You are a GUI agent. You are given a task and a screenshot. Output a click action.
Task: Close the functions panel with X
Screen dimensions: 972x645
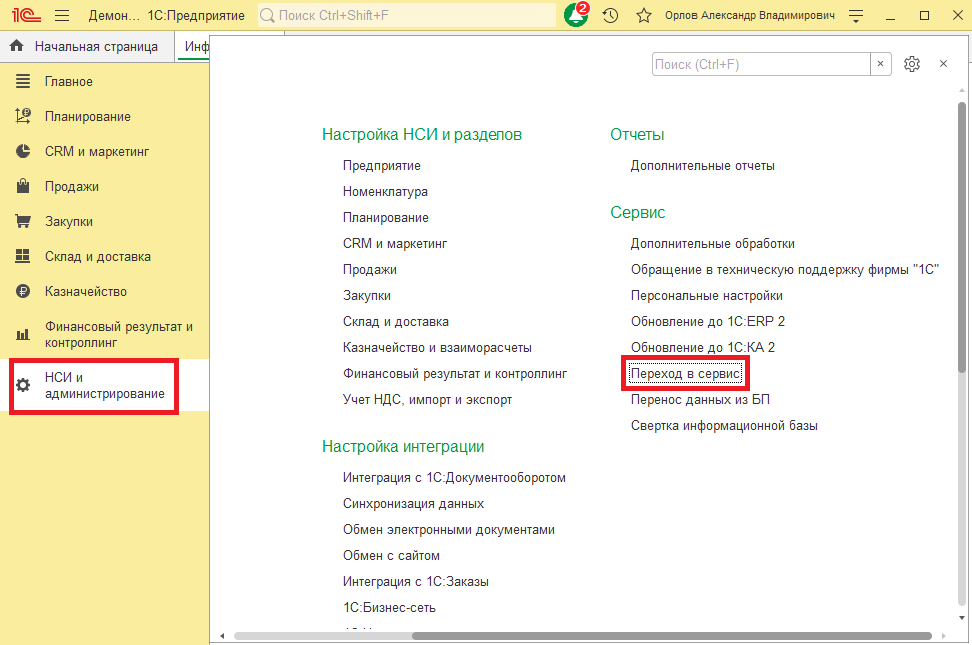click(x=943, y=64)
